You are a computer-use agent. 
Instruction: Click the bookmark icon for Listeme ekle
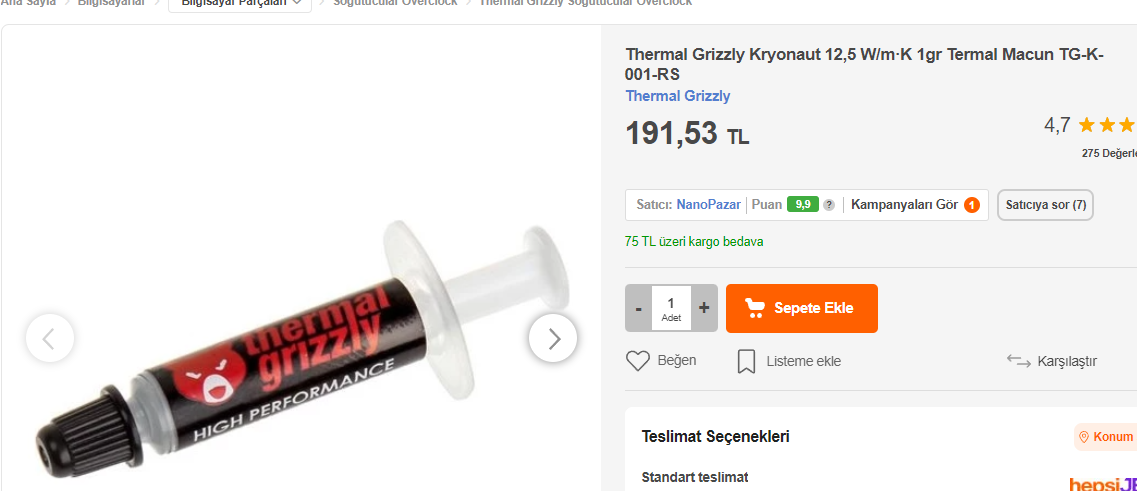point(746,361)
